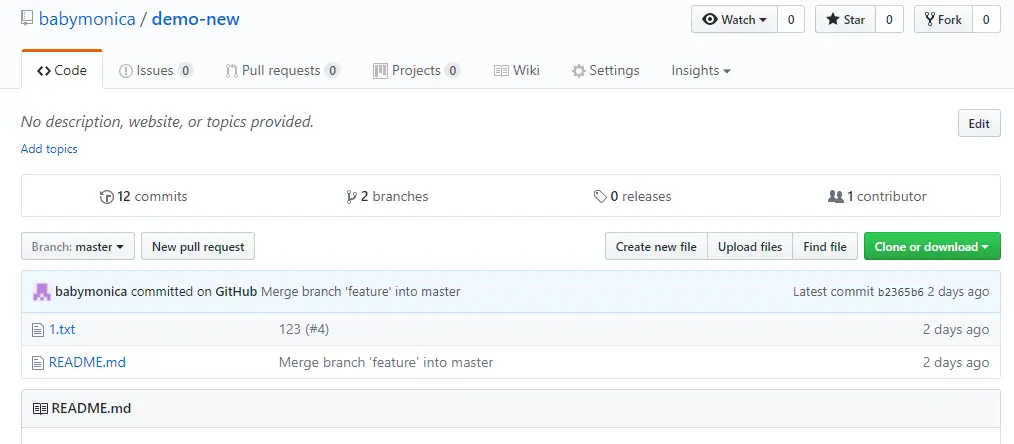The height and width of the screenshot is (444, 1014).
Task: Click the Edit description button
Action: click(979, 123)
